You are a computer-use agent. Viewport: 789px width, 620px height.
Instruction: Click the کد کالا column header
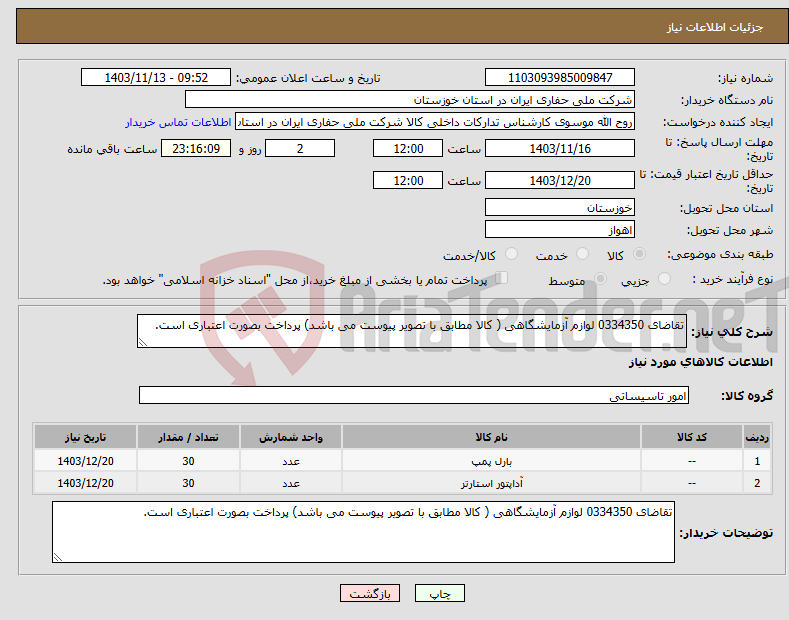tap(691, 437)
